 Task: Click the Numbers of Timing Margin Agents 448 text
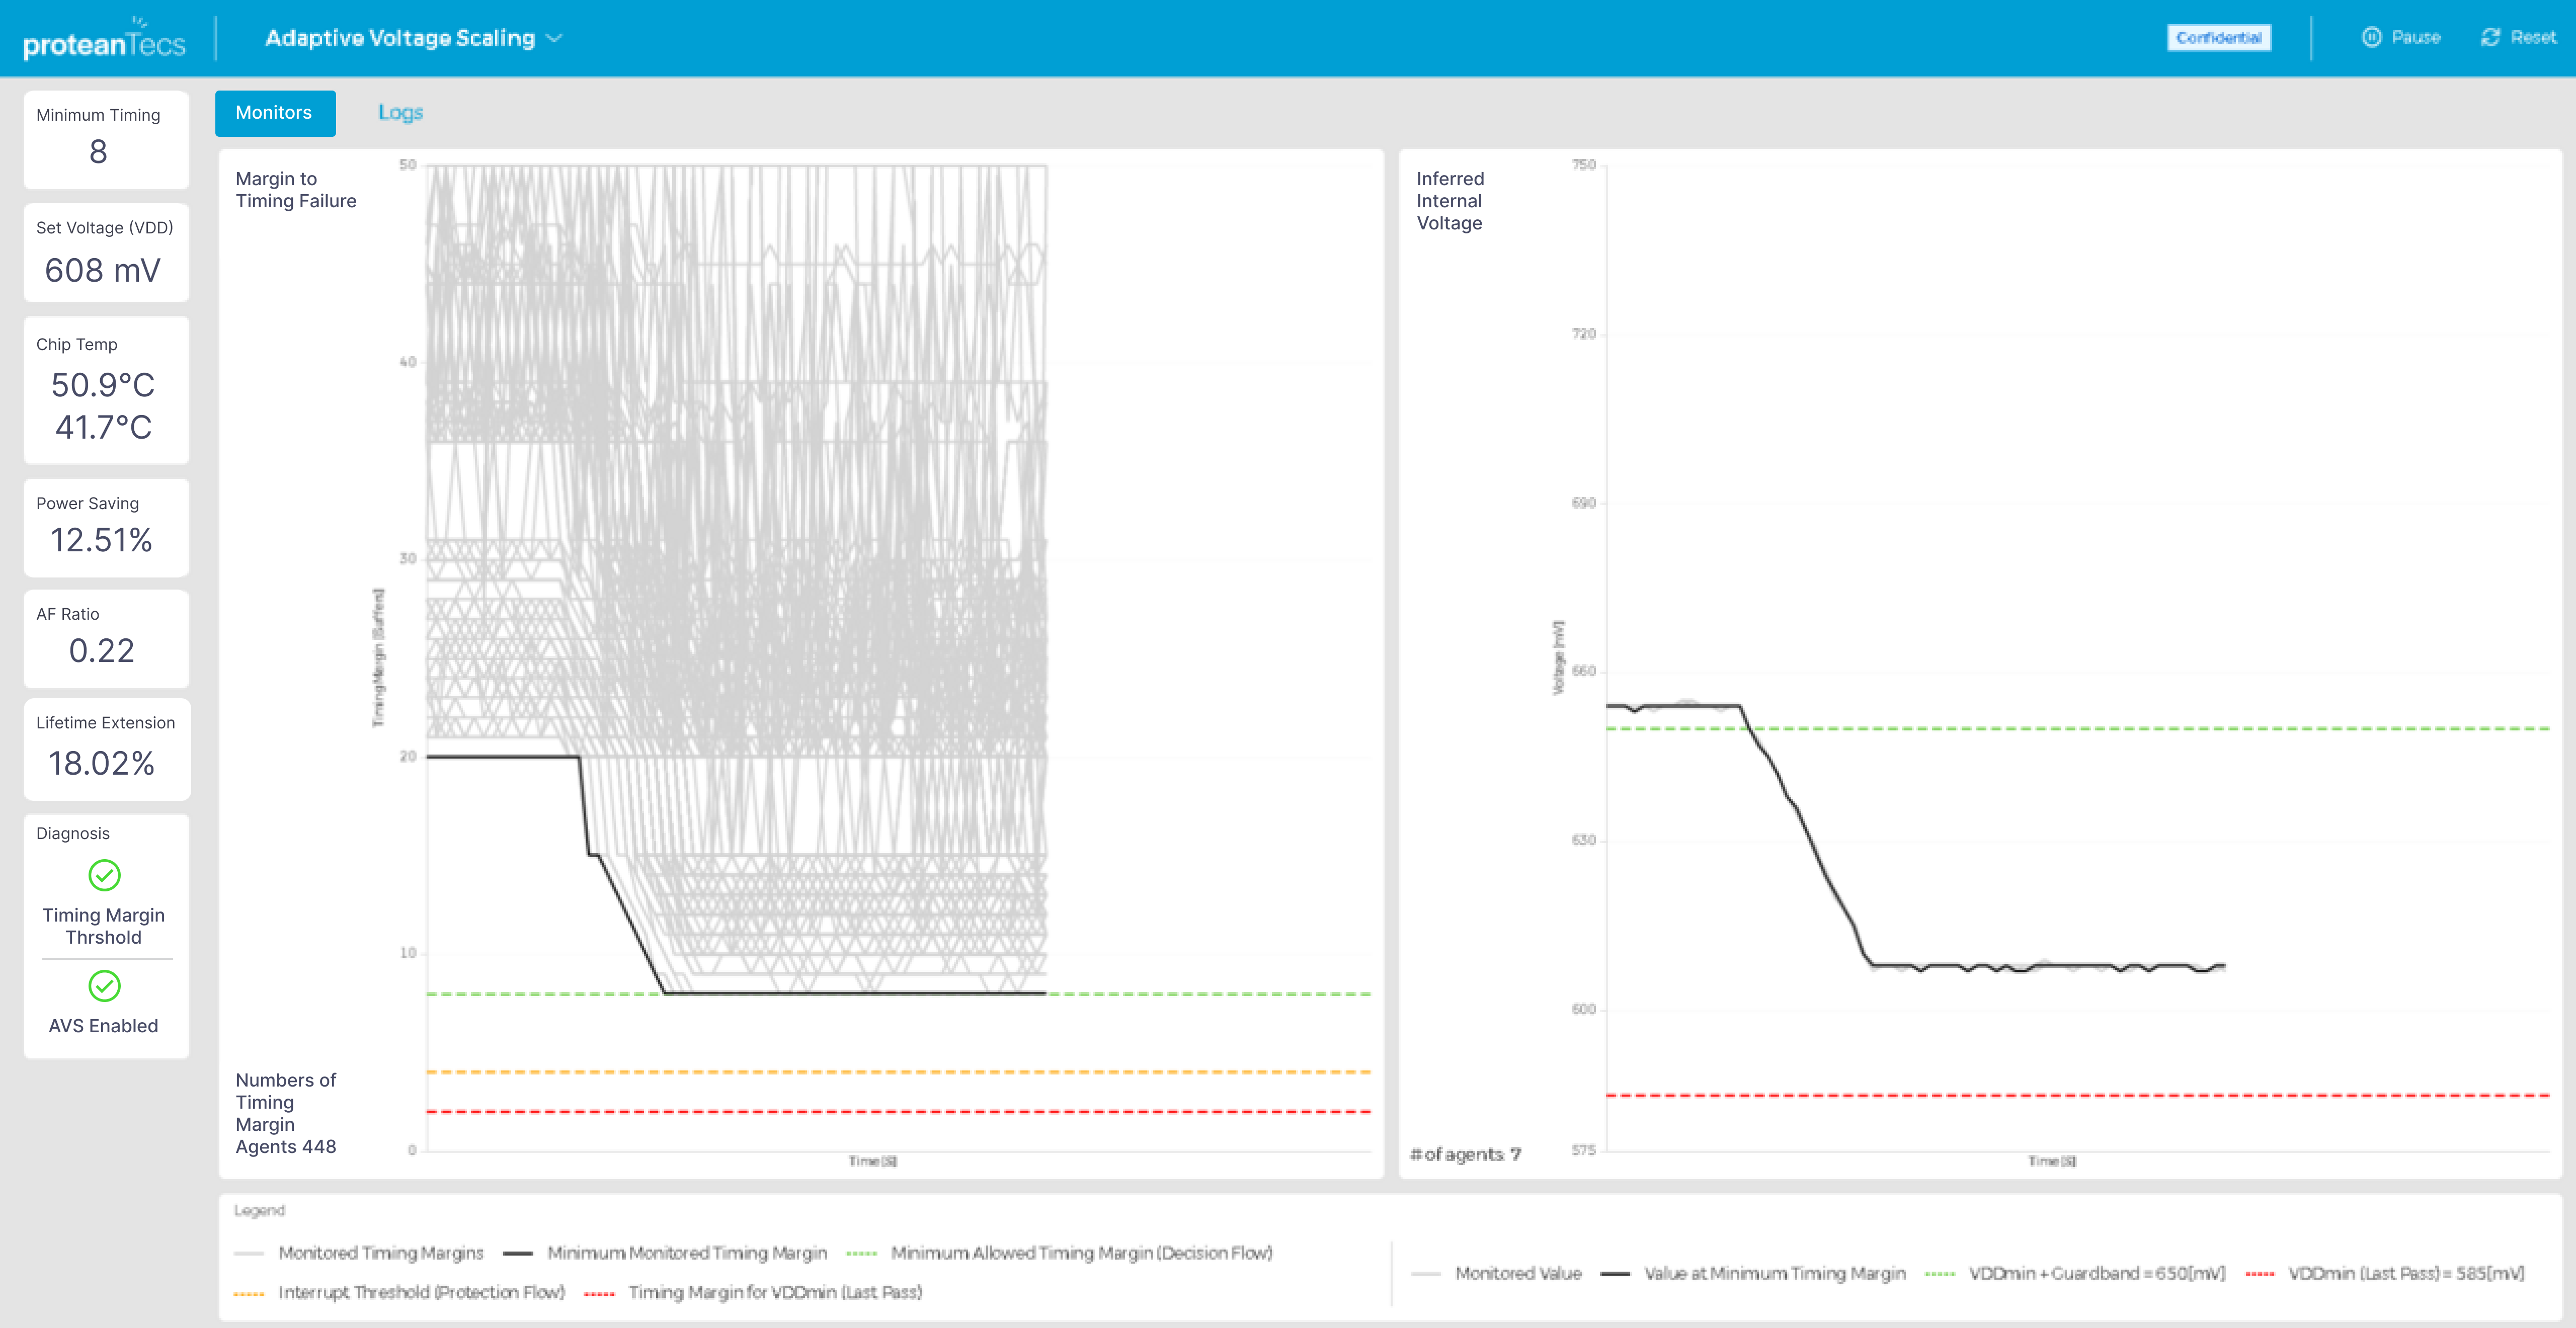click(x=286, y=1113)
